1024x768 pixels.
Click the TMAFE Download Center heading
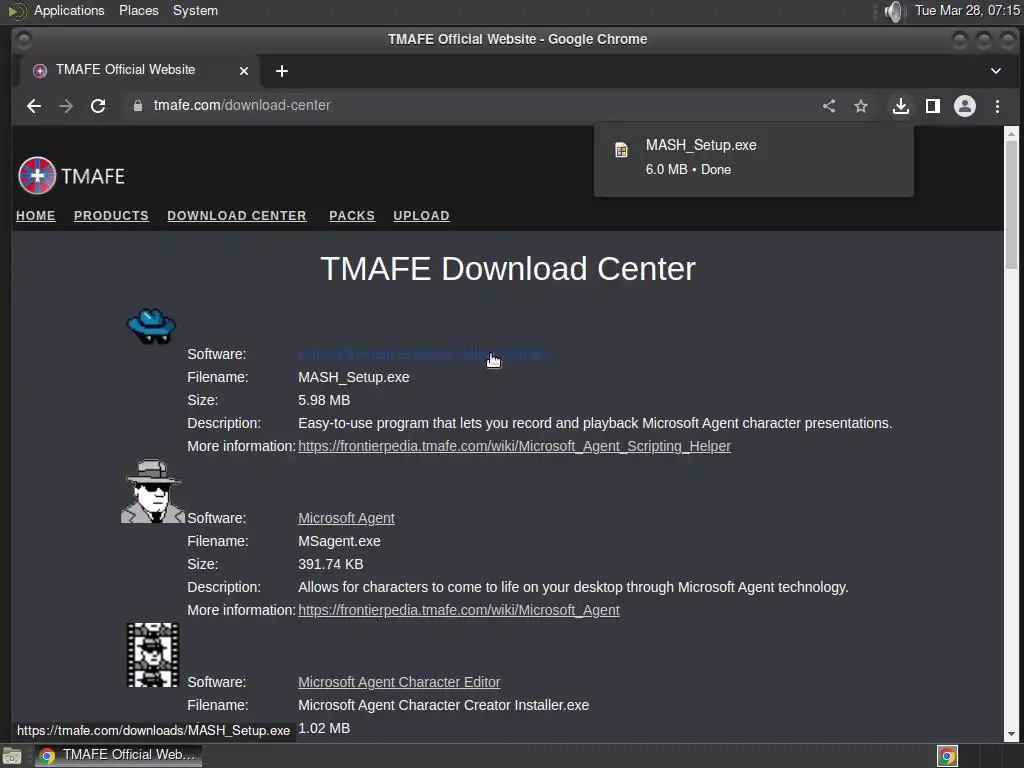point(507,268)
